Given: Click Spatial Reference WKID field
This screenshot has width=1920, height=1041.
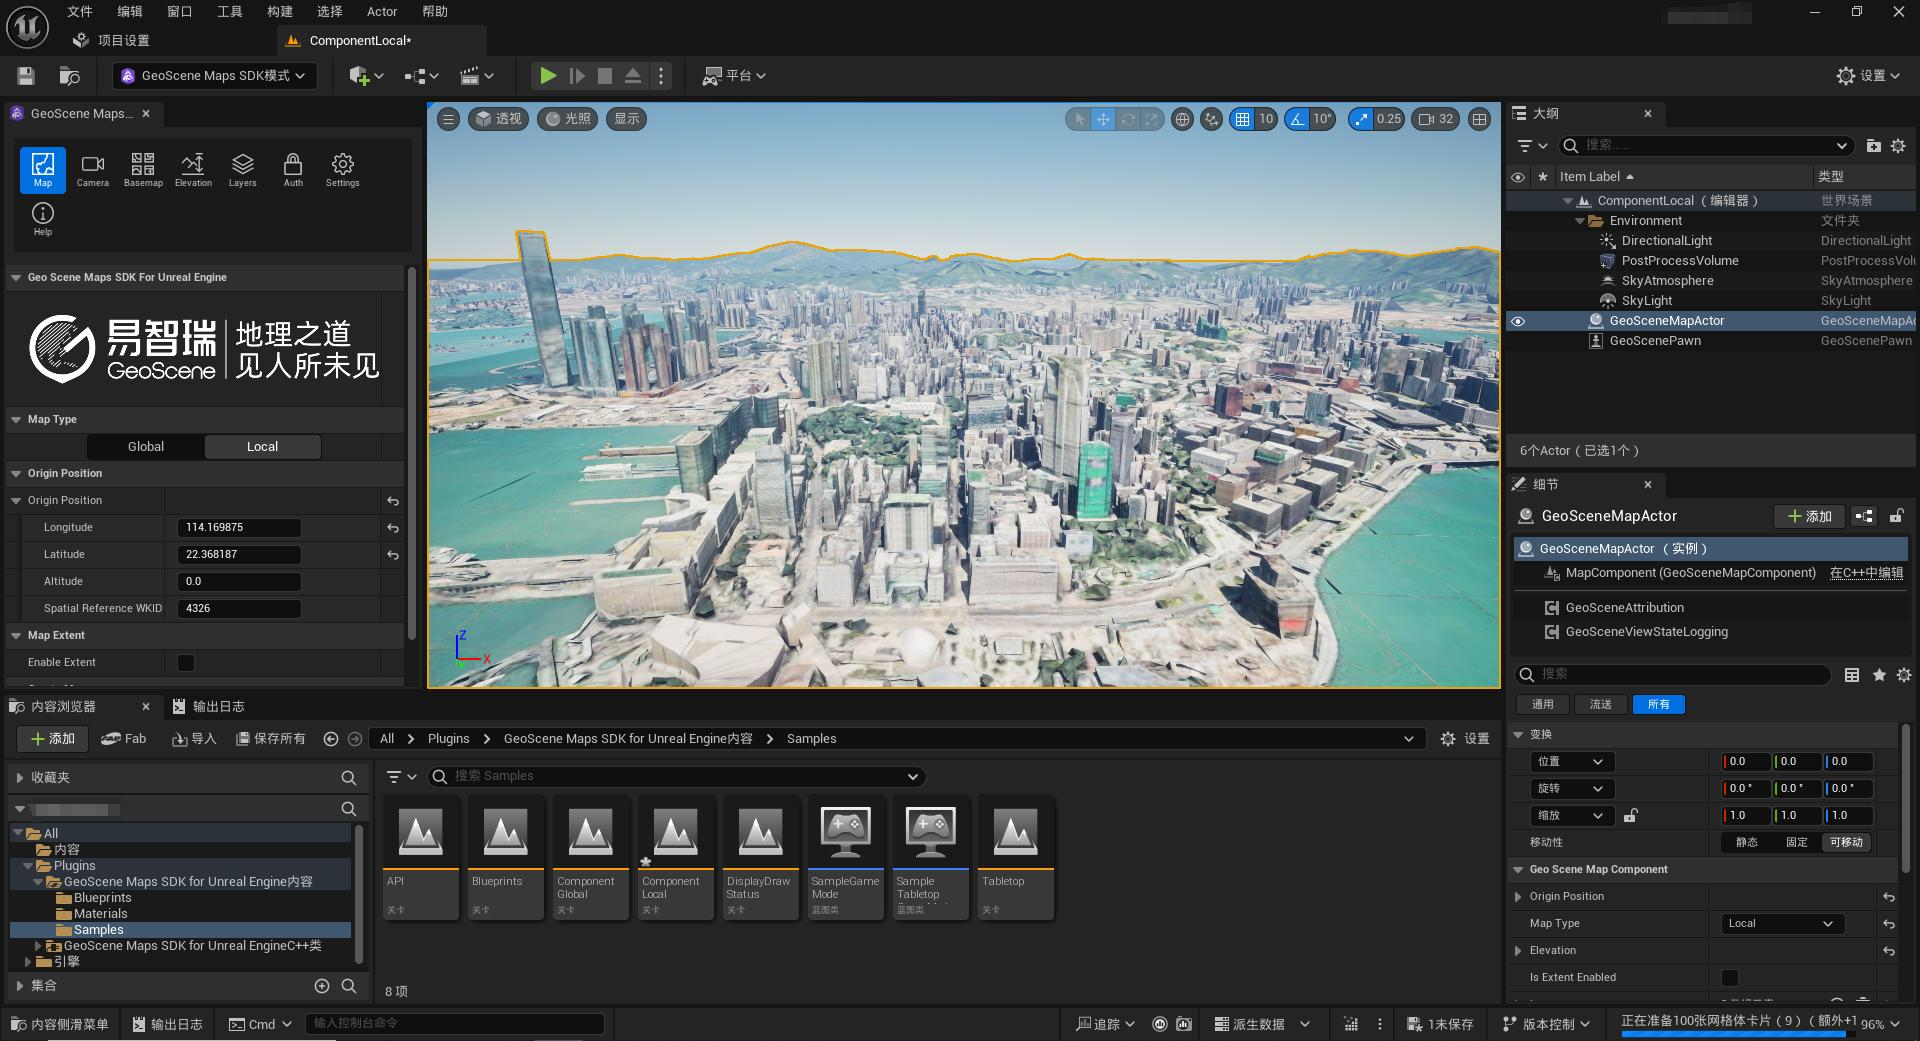Looking at the screenshot, I should tap(239, 609).
